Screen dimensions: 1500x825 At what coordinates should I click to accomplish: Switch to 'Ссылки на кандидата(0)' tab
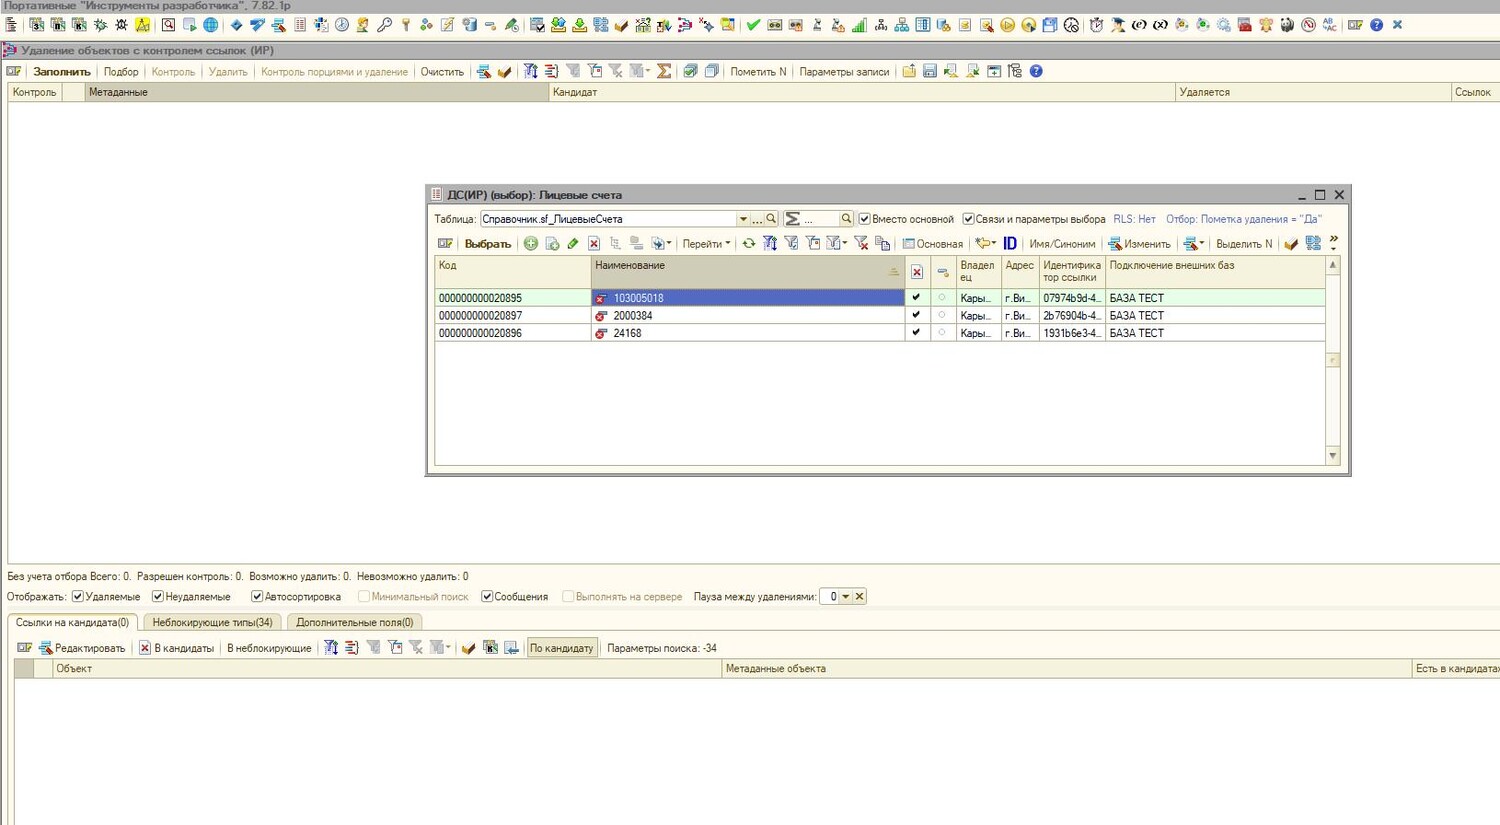pos(72,622)
